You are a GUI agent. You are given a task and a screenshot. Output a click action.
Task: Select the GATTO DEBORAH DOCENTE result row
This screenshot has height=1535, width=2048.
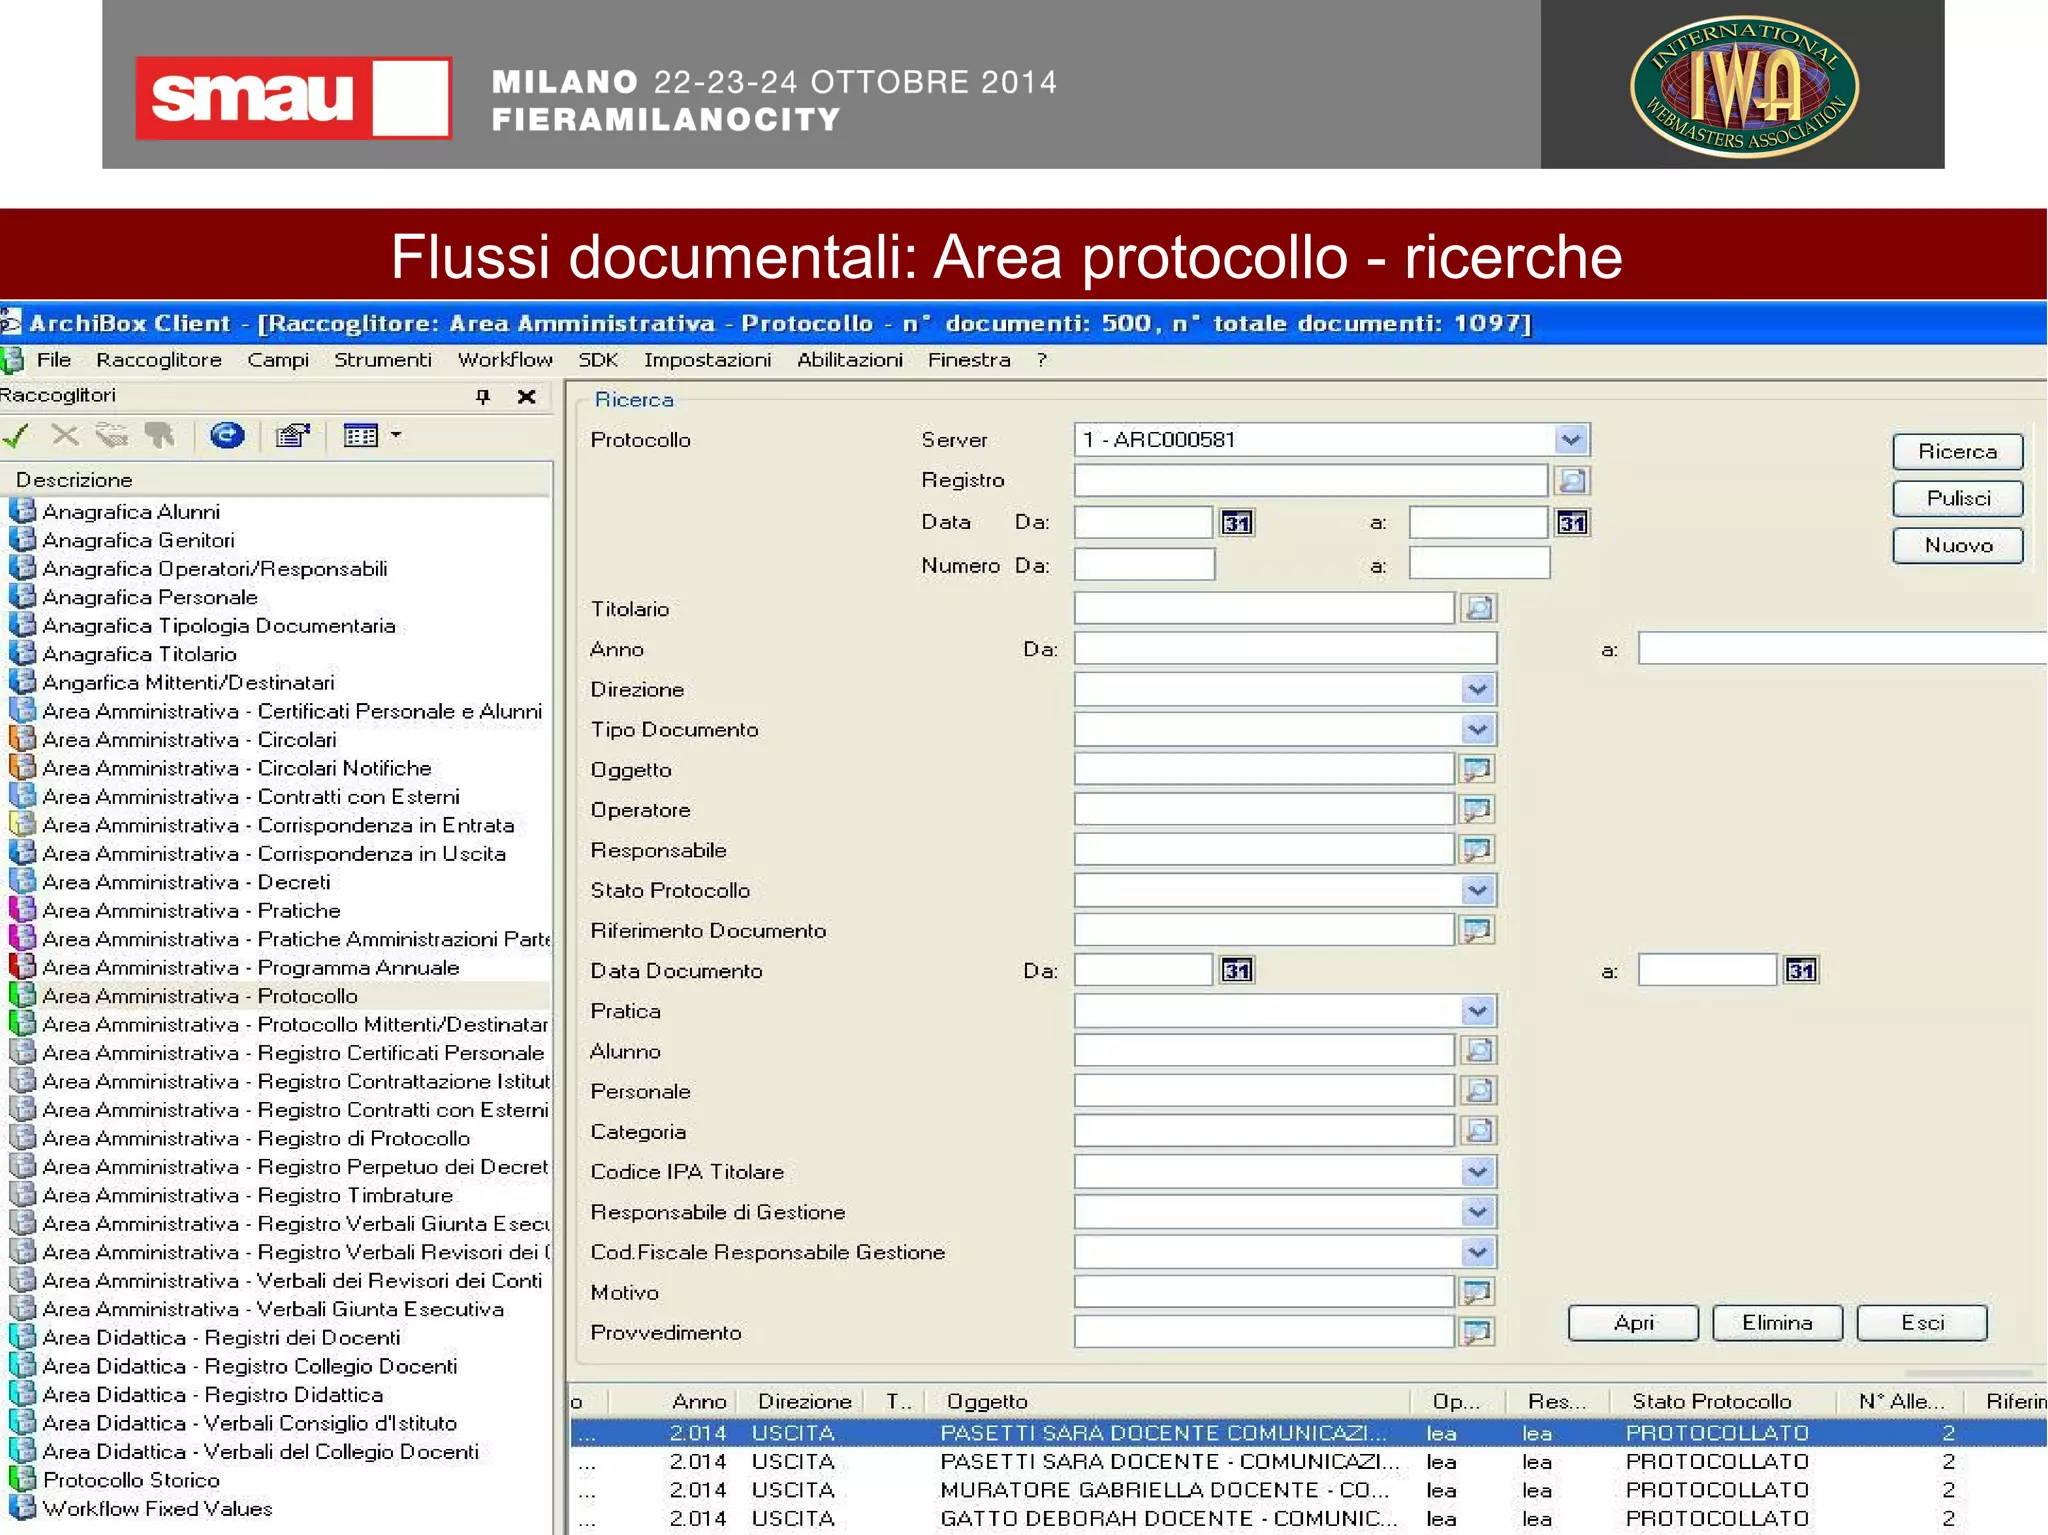pos(1308,1519)
